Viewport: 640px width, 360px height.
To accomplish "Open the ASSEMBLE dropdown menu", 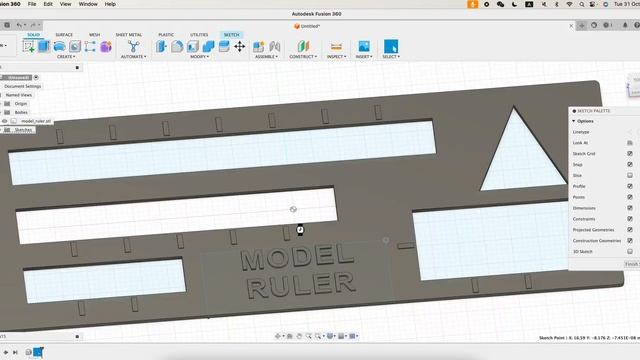I will 266,57.
